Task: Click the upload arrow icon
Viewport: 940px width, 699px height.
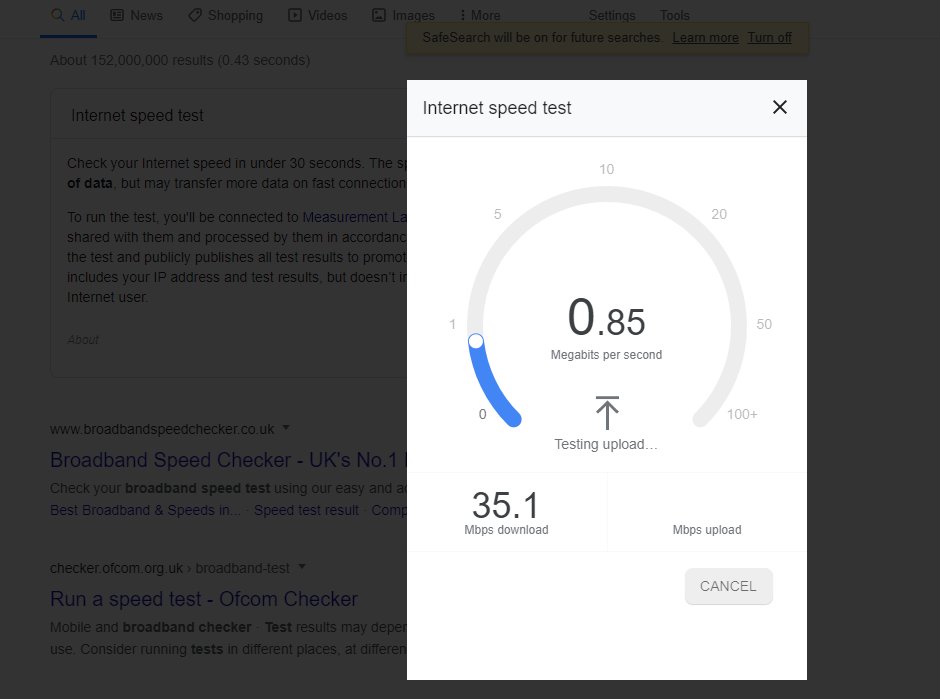Action: click(x=607, y=412)
